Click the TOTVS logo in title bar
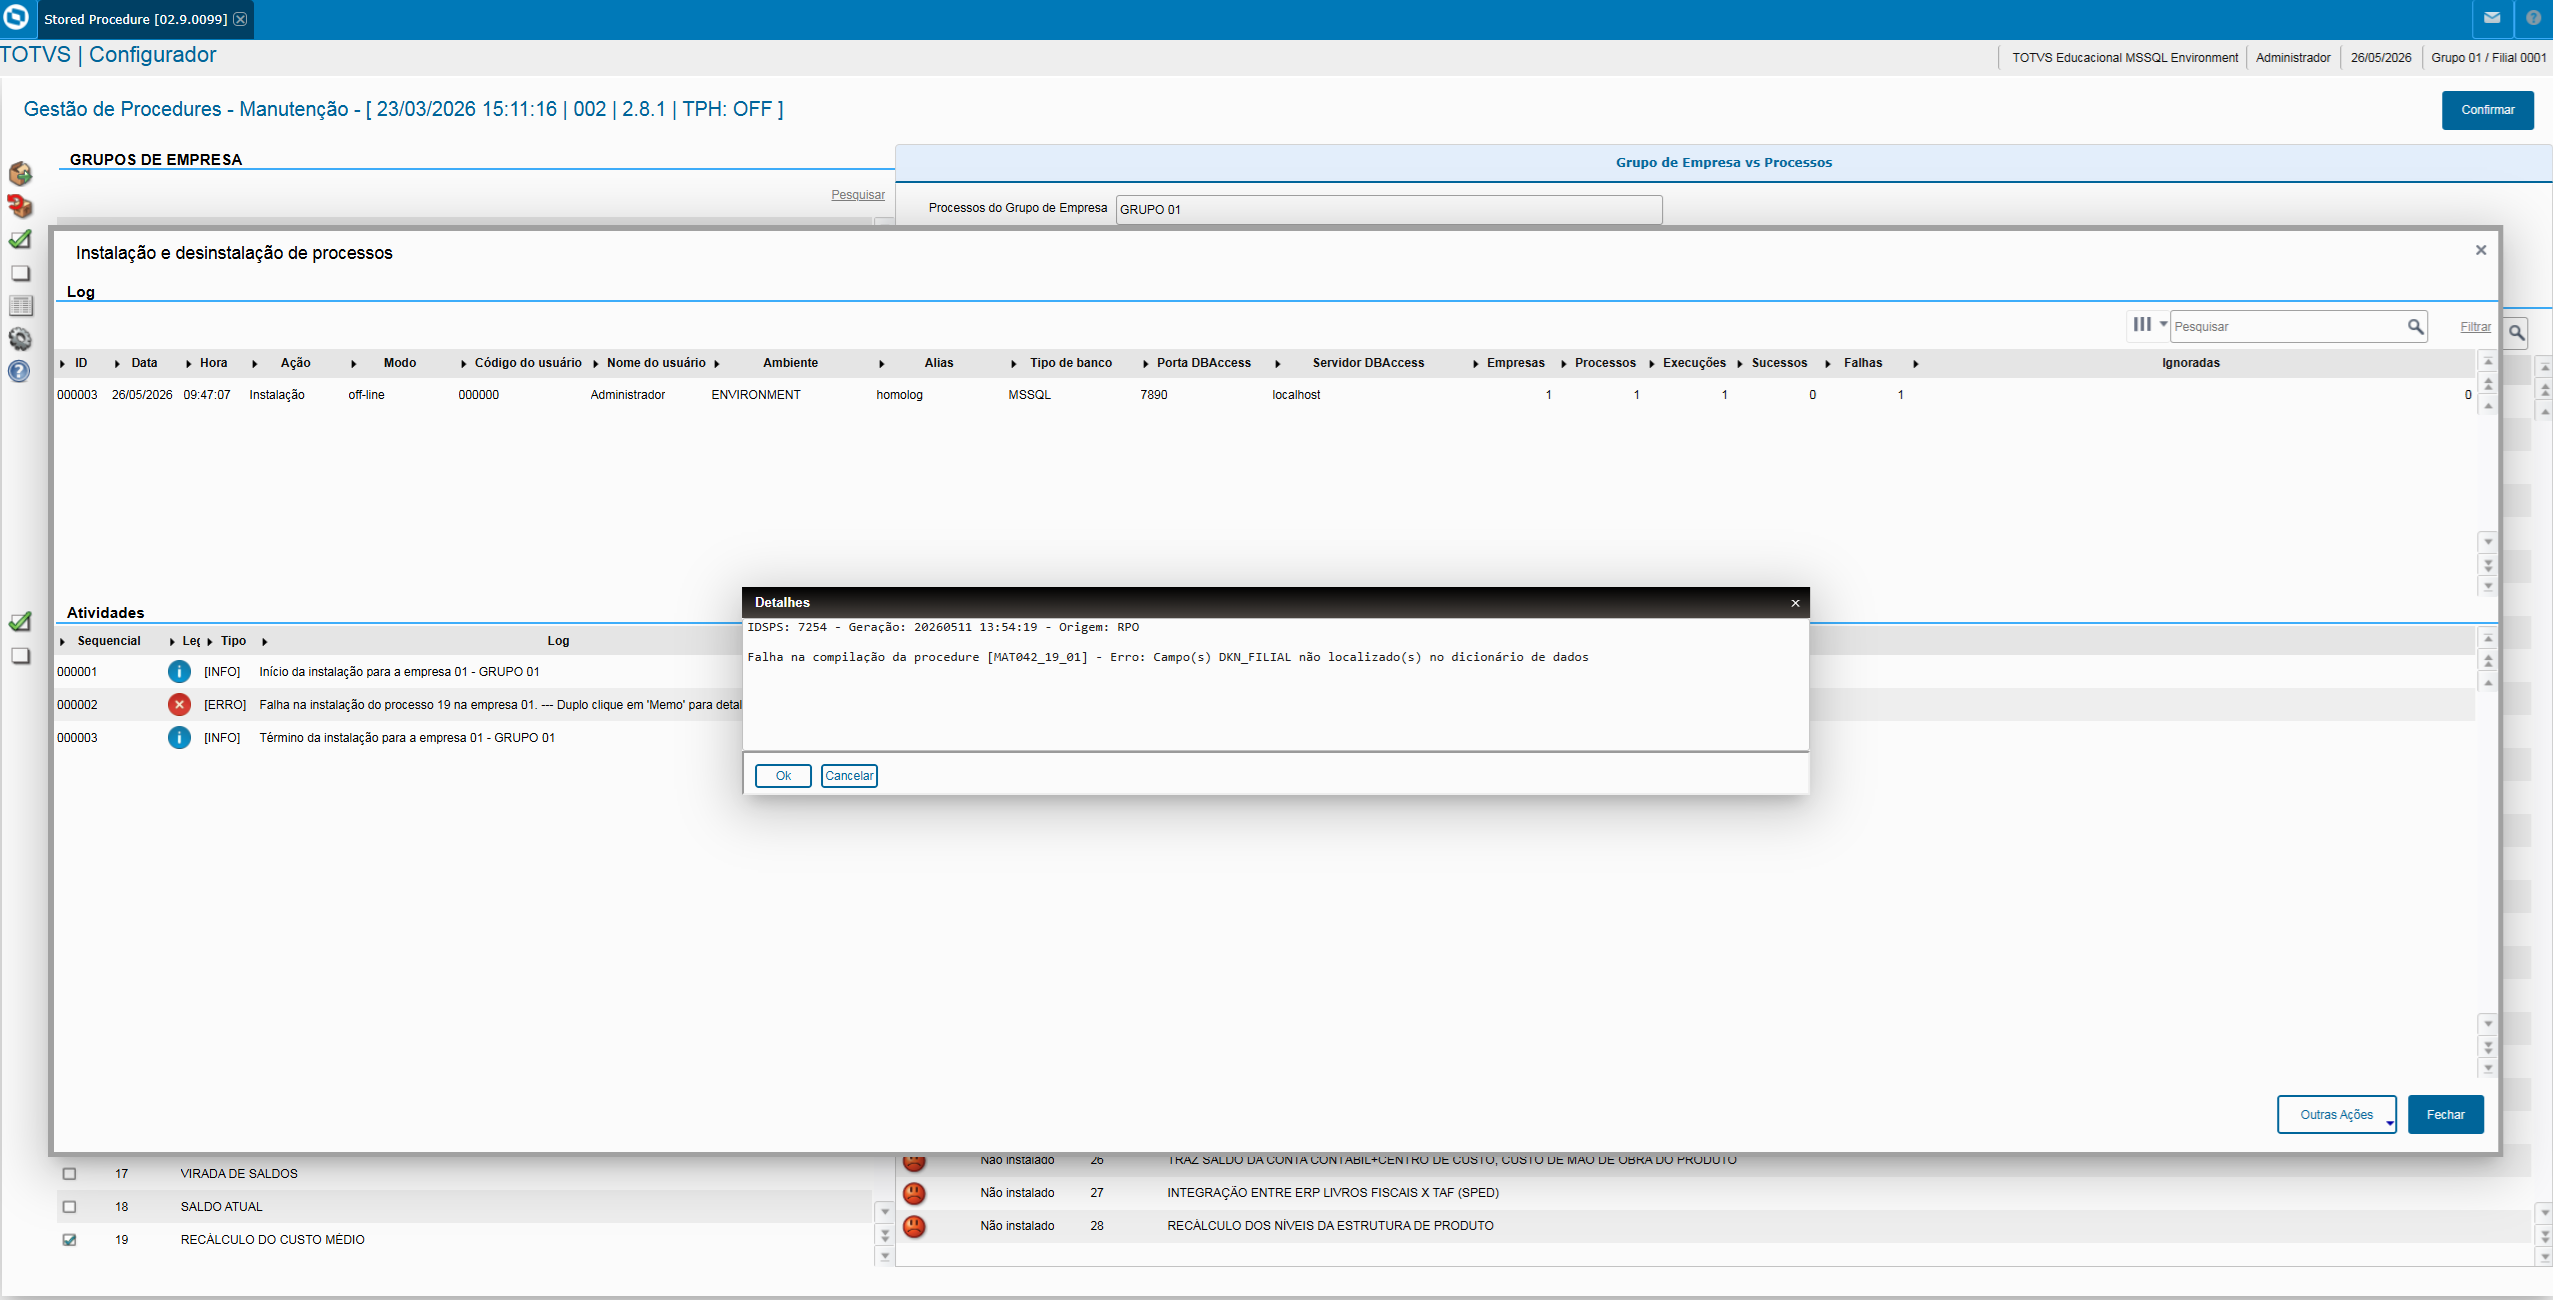Screen dimensions: 2553x1300 tap(16, 17)
